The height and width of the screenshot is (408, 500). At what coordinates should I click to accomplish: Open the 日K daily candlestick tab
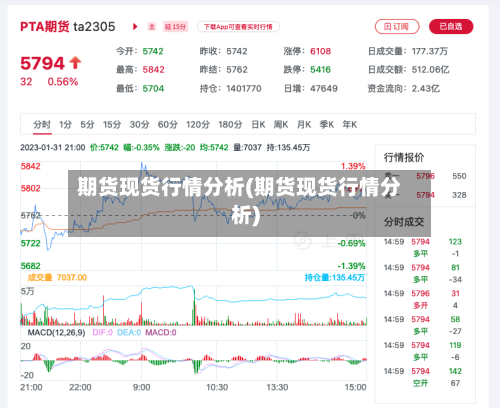click(x=258, y=125)
